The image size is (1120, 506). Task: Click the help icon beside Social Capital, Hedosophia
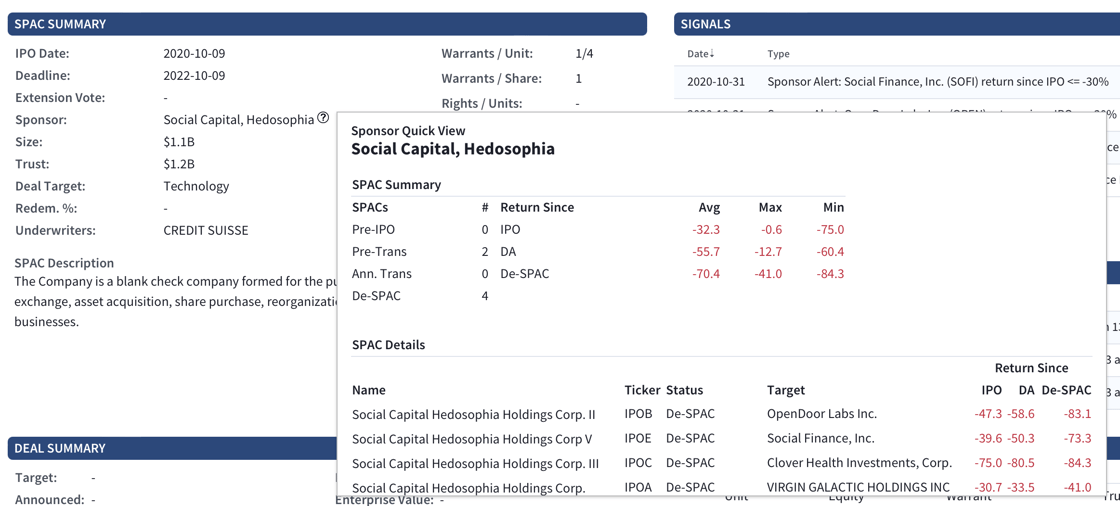pyautogui.click(x=323, y=118)
